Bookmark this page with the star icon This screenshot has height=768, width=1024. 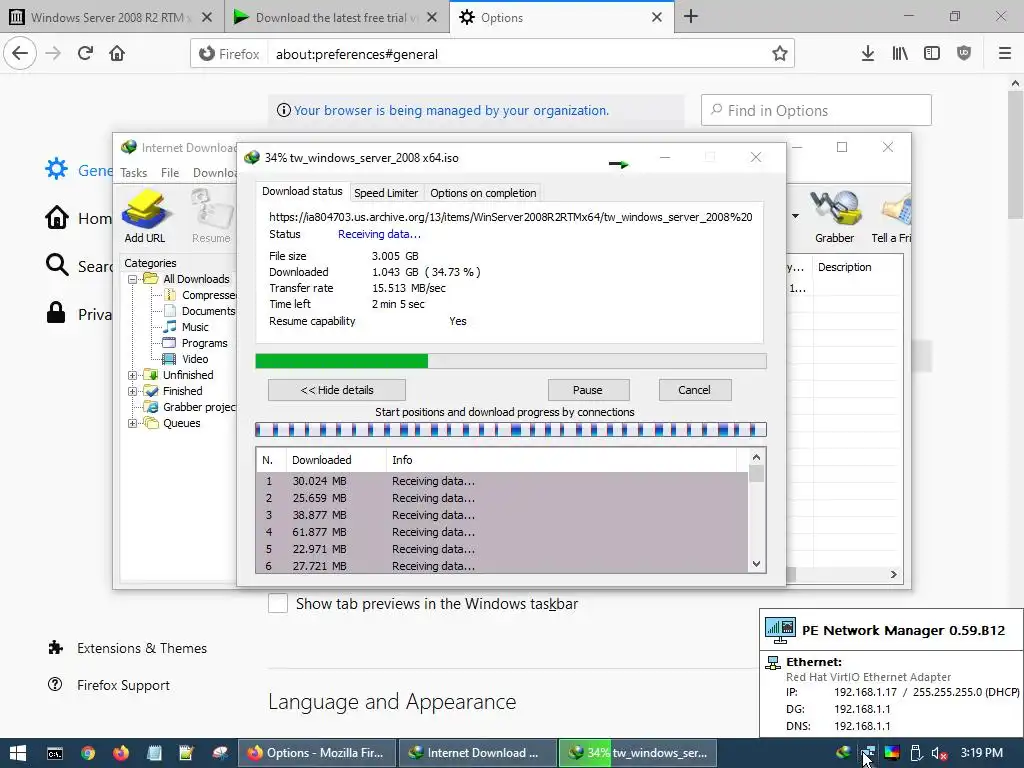780,54
